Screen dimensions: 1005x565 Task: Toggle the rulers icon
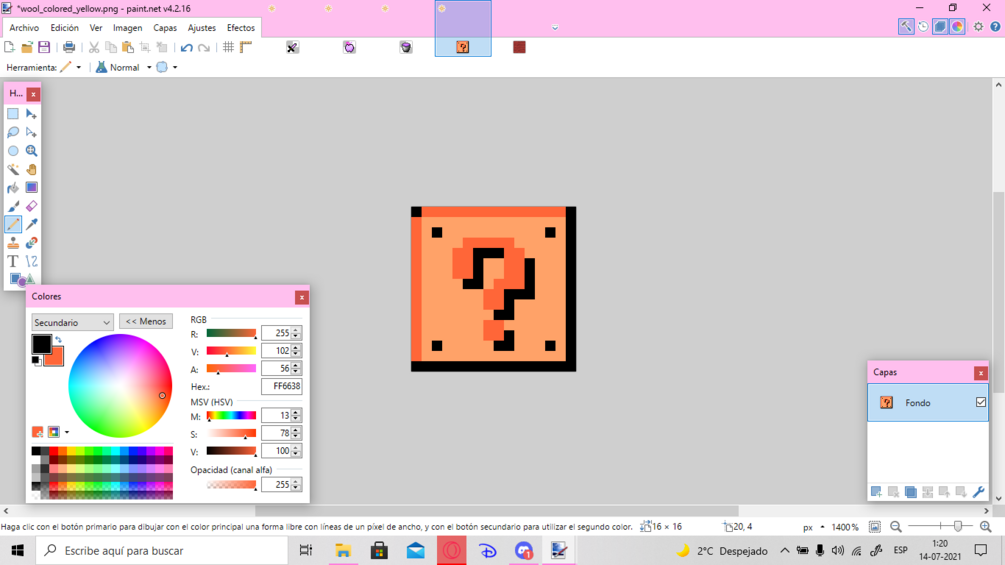(x=245, y=47)
